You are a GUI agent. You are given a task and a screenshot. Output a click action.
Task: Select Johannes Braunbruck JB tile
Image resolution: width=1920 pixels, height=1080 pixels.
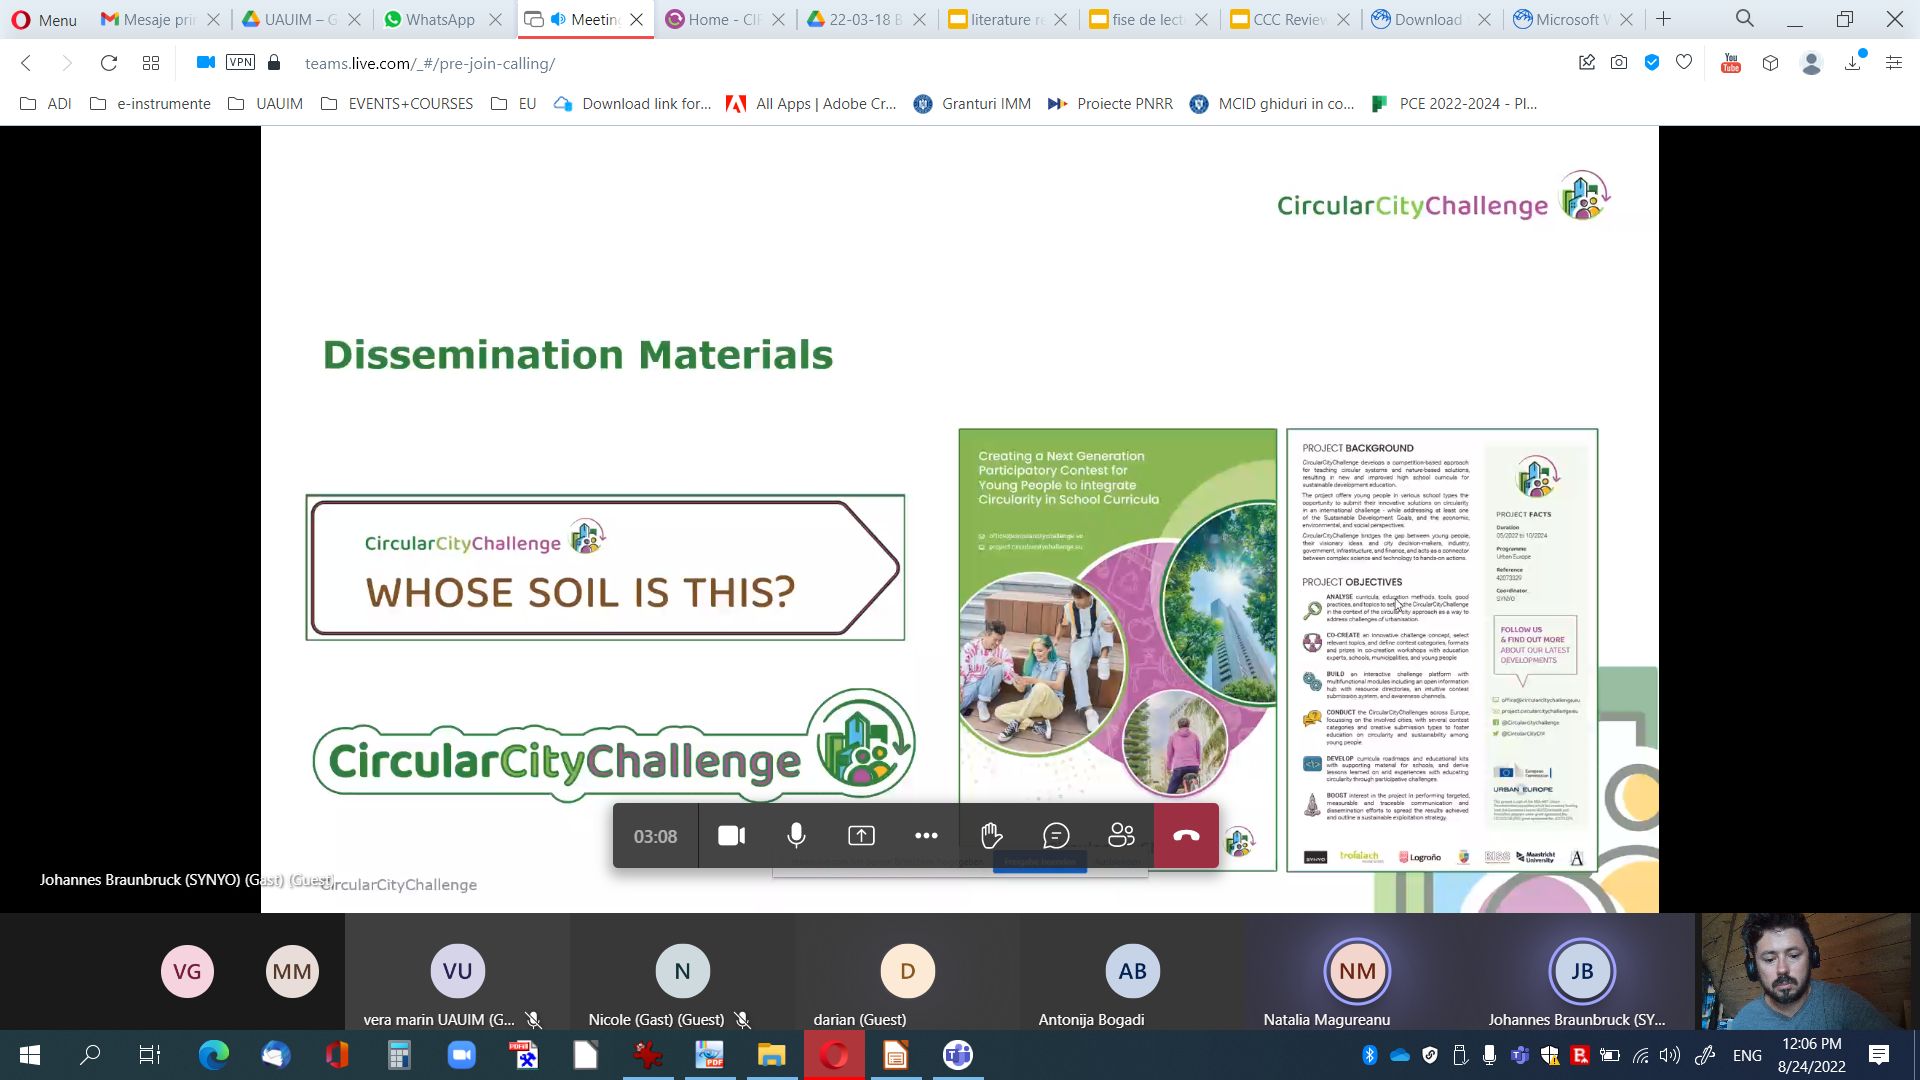coord(1582,971)
